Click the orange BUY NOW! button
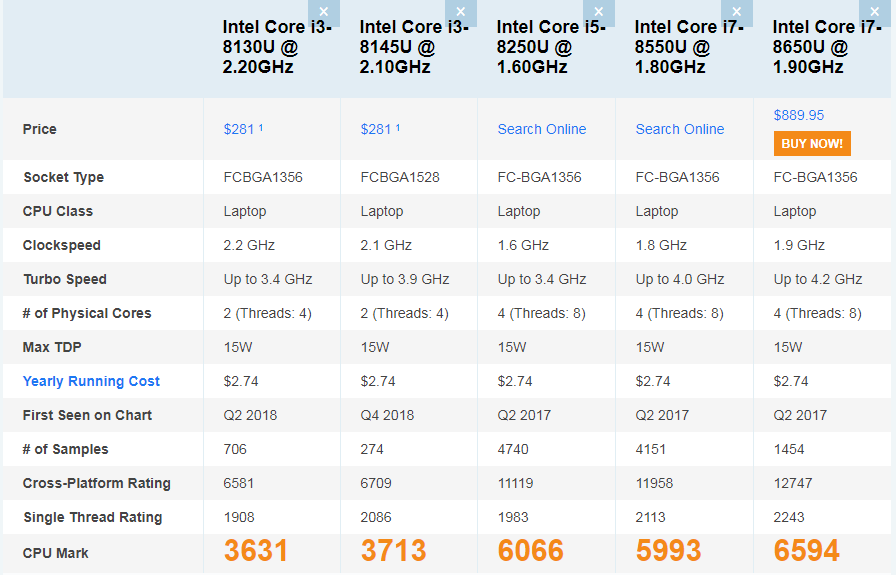Screen dimensions: 896x575 click(812, 144)
